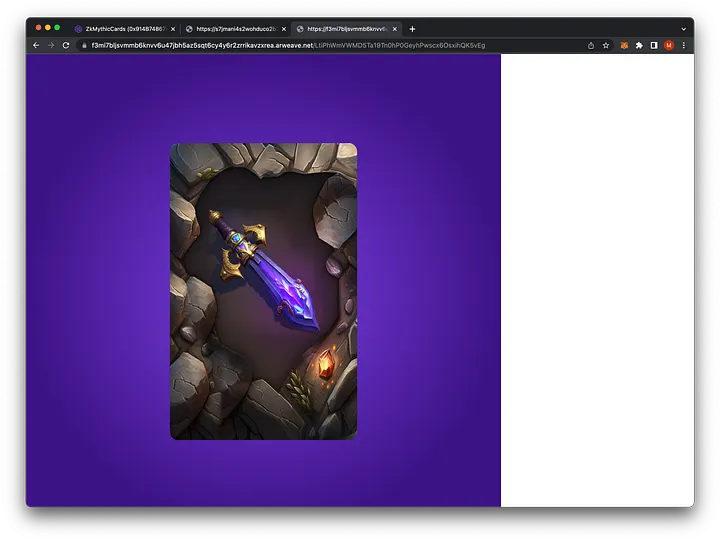Open the Extensions puzzle piece menu

(639, 45)
